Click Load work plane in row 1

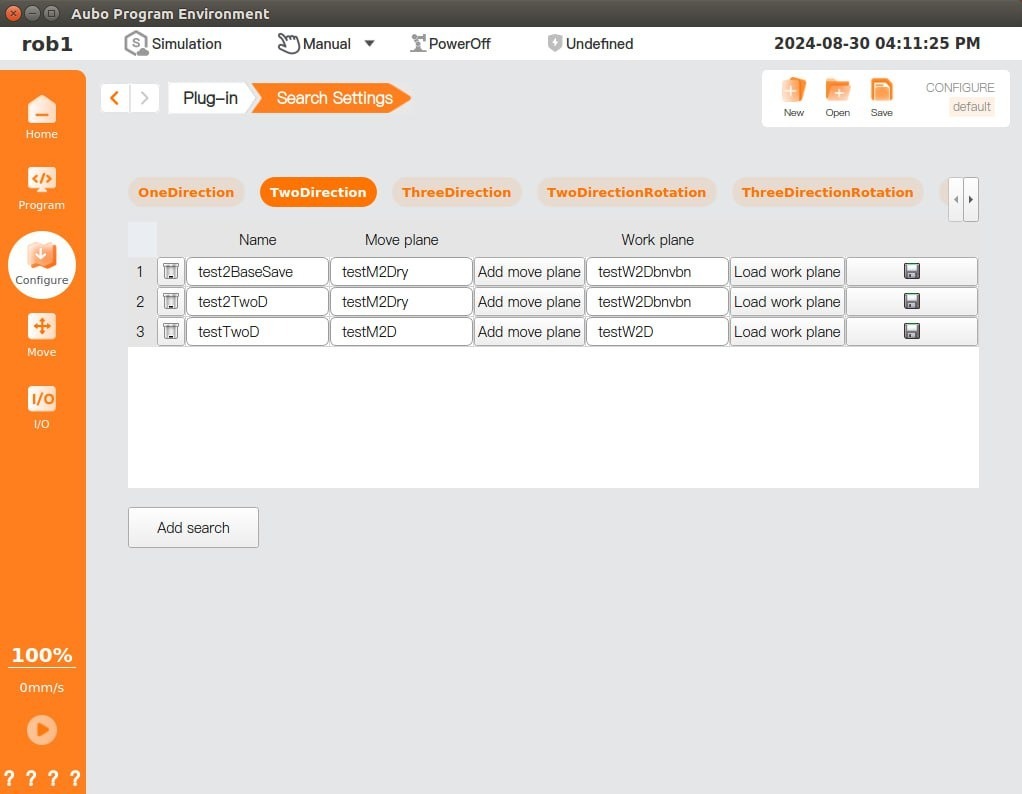787,271
